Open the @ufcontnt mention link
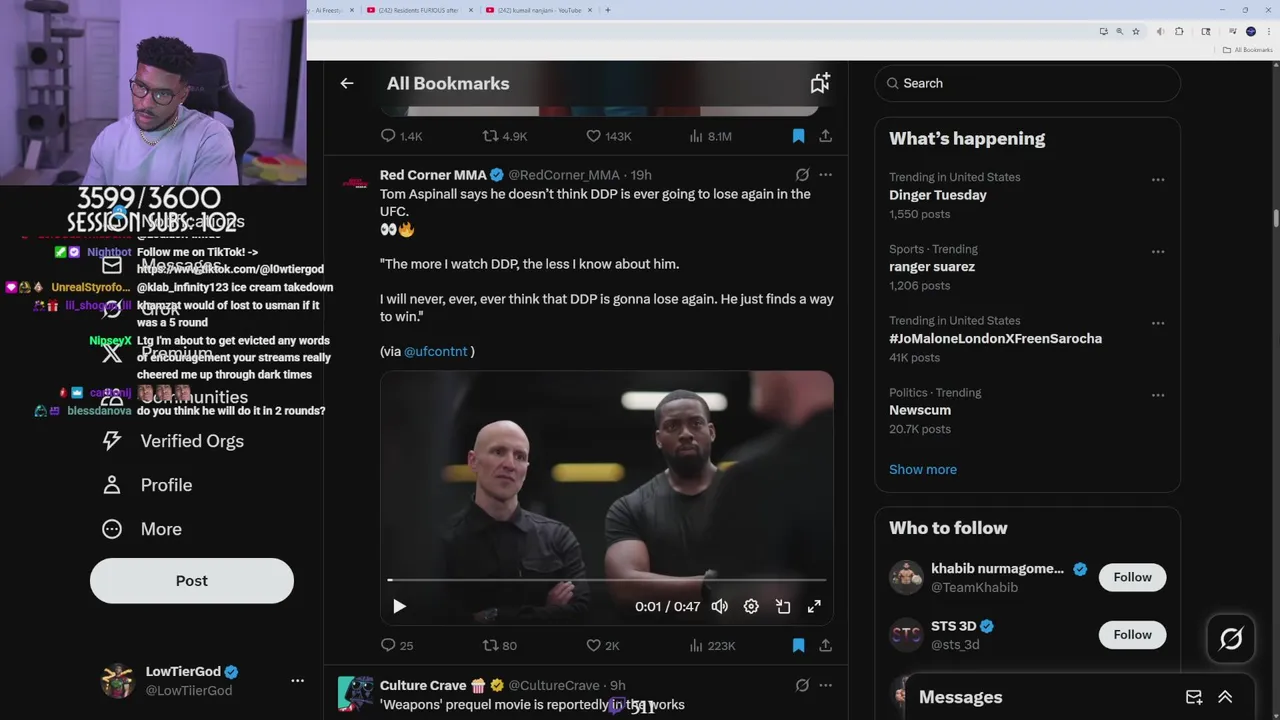1280x720 pixels. [x=435, y=351]
